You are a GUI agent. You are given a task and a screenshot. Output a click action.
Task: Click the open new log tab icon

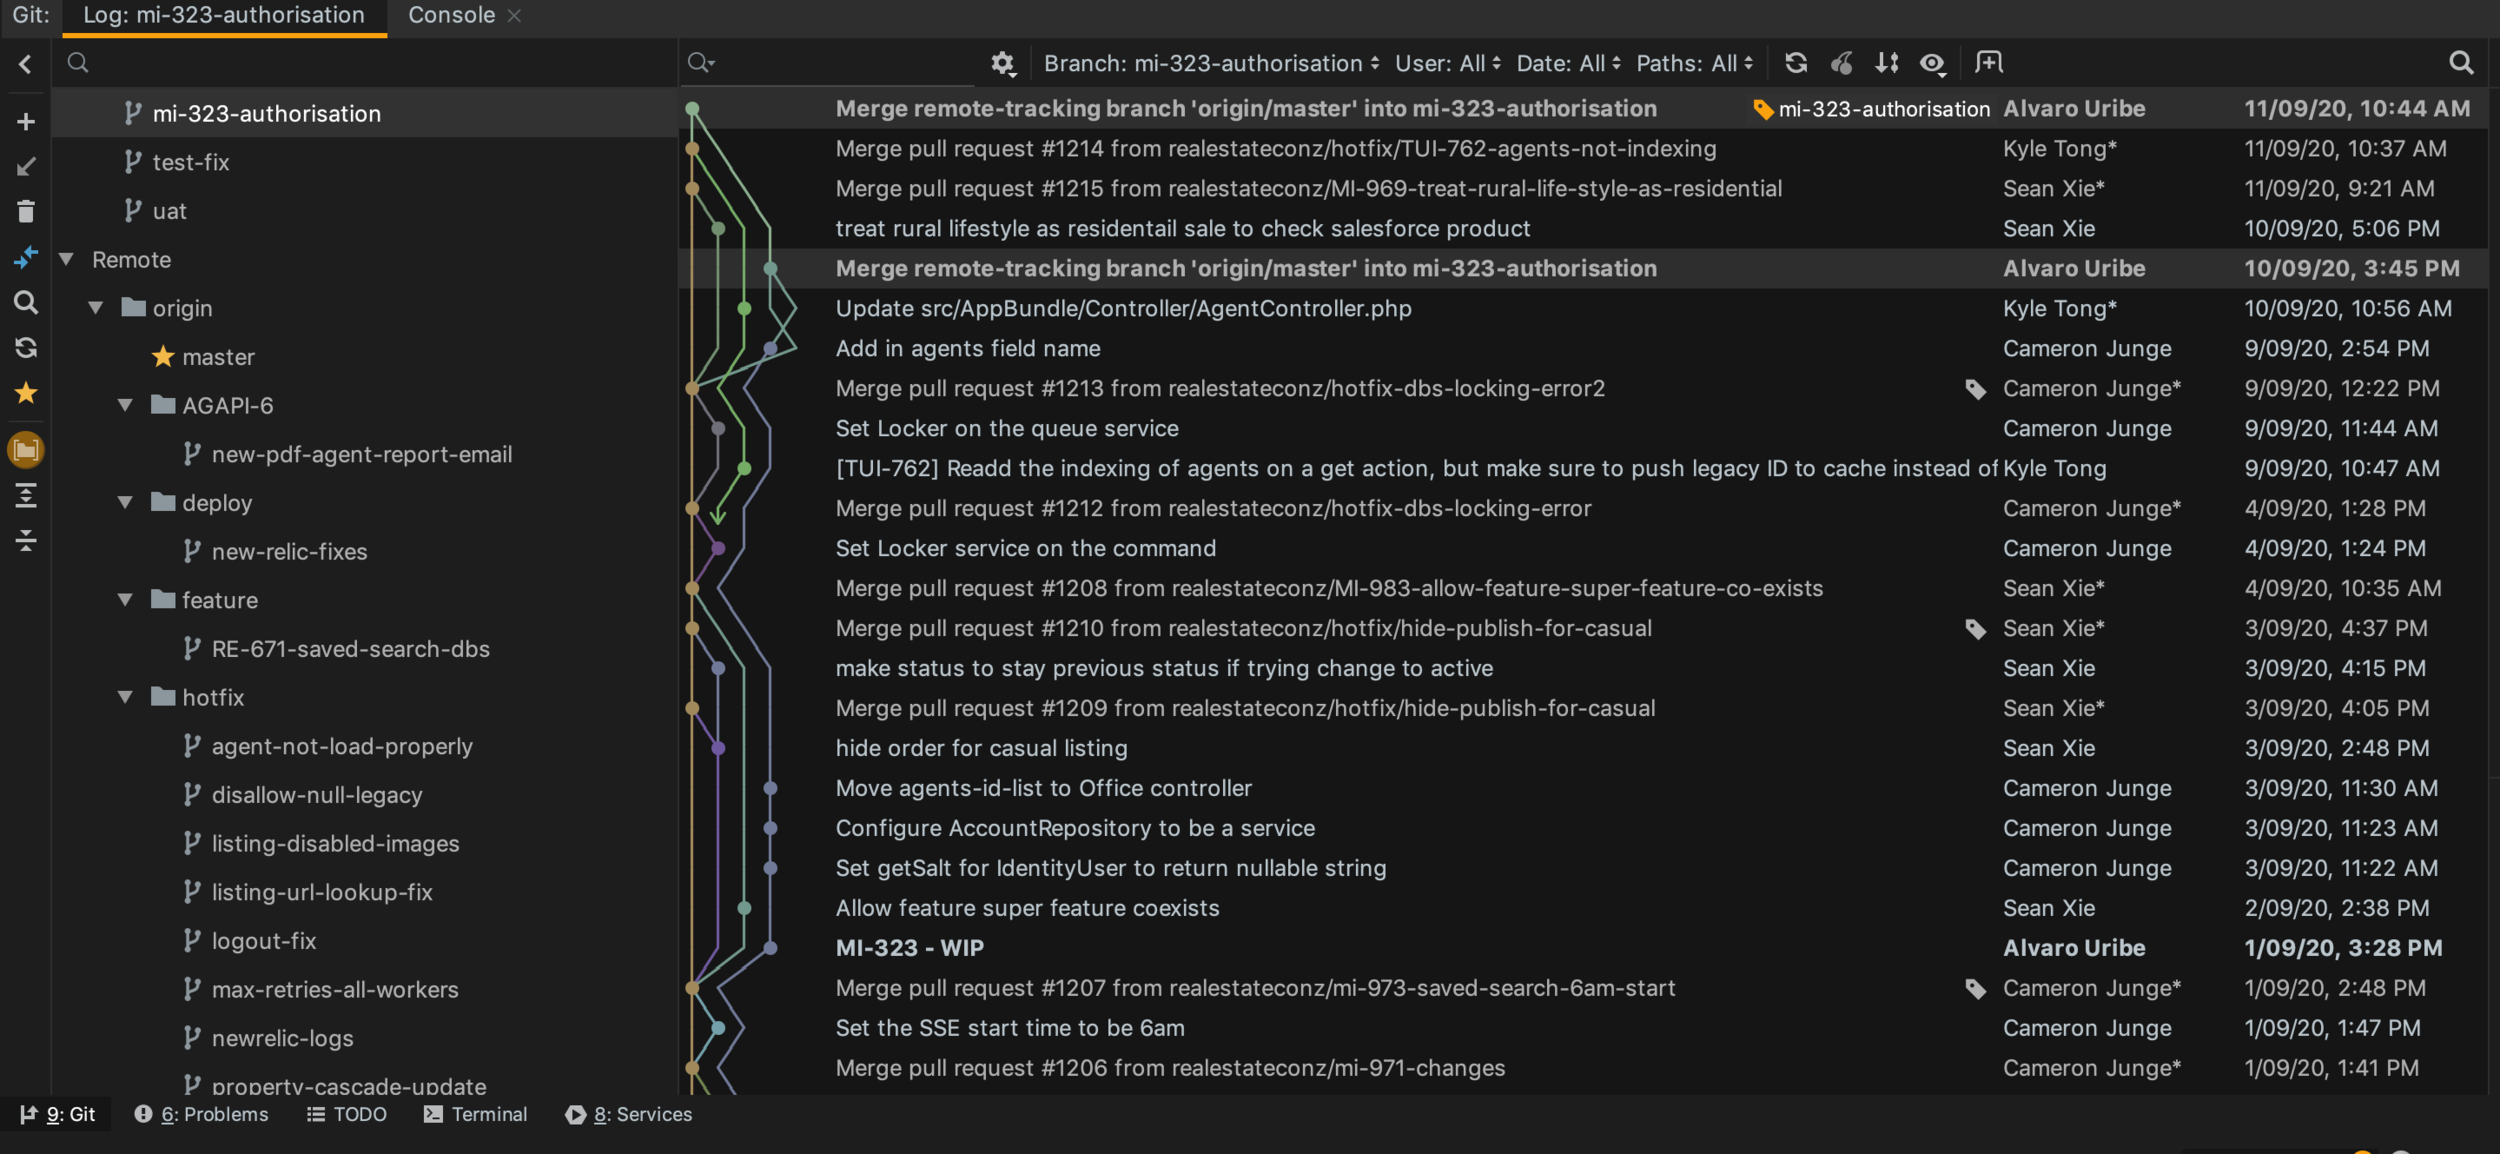[1988, 63]
